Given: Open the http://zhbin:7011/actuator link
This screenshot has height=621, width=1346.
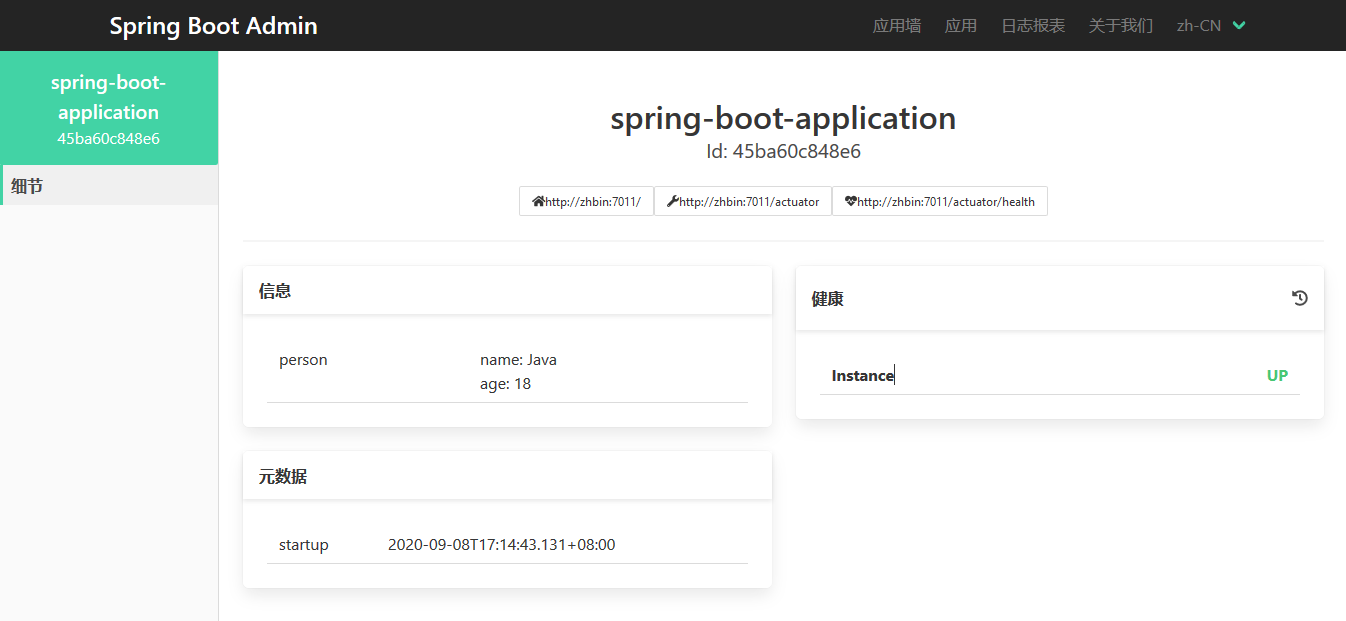Looking at the screenshot, I should tap(743, 201).
